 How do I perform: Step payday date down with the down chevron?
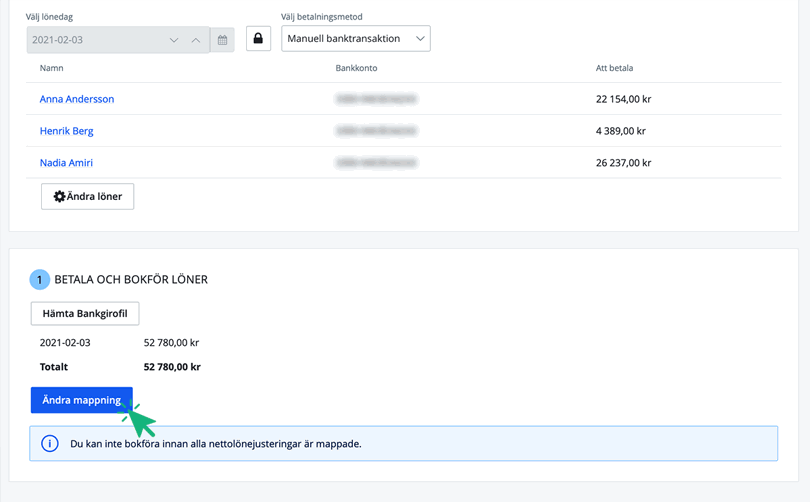coord(174,40)
